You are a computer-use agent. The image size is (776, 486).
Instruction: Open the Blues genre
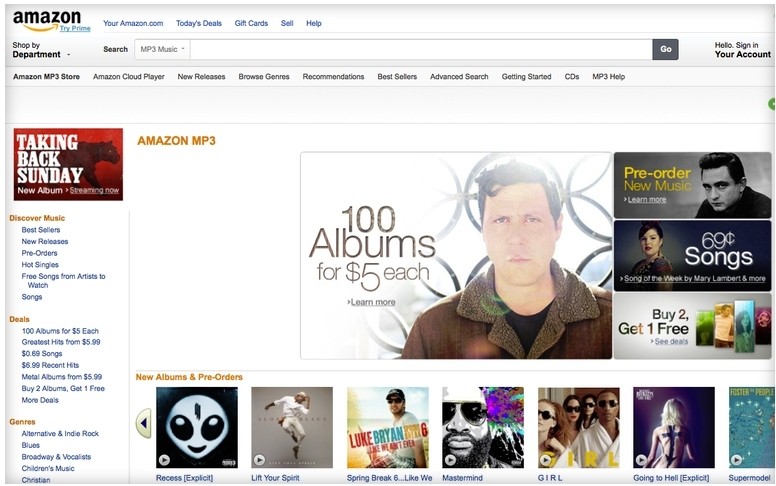[x=30, y=445]
